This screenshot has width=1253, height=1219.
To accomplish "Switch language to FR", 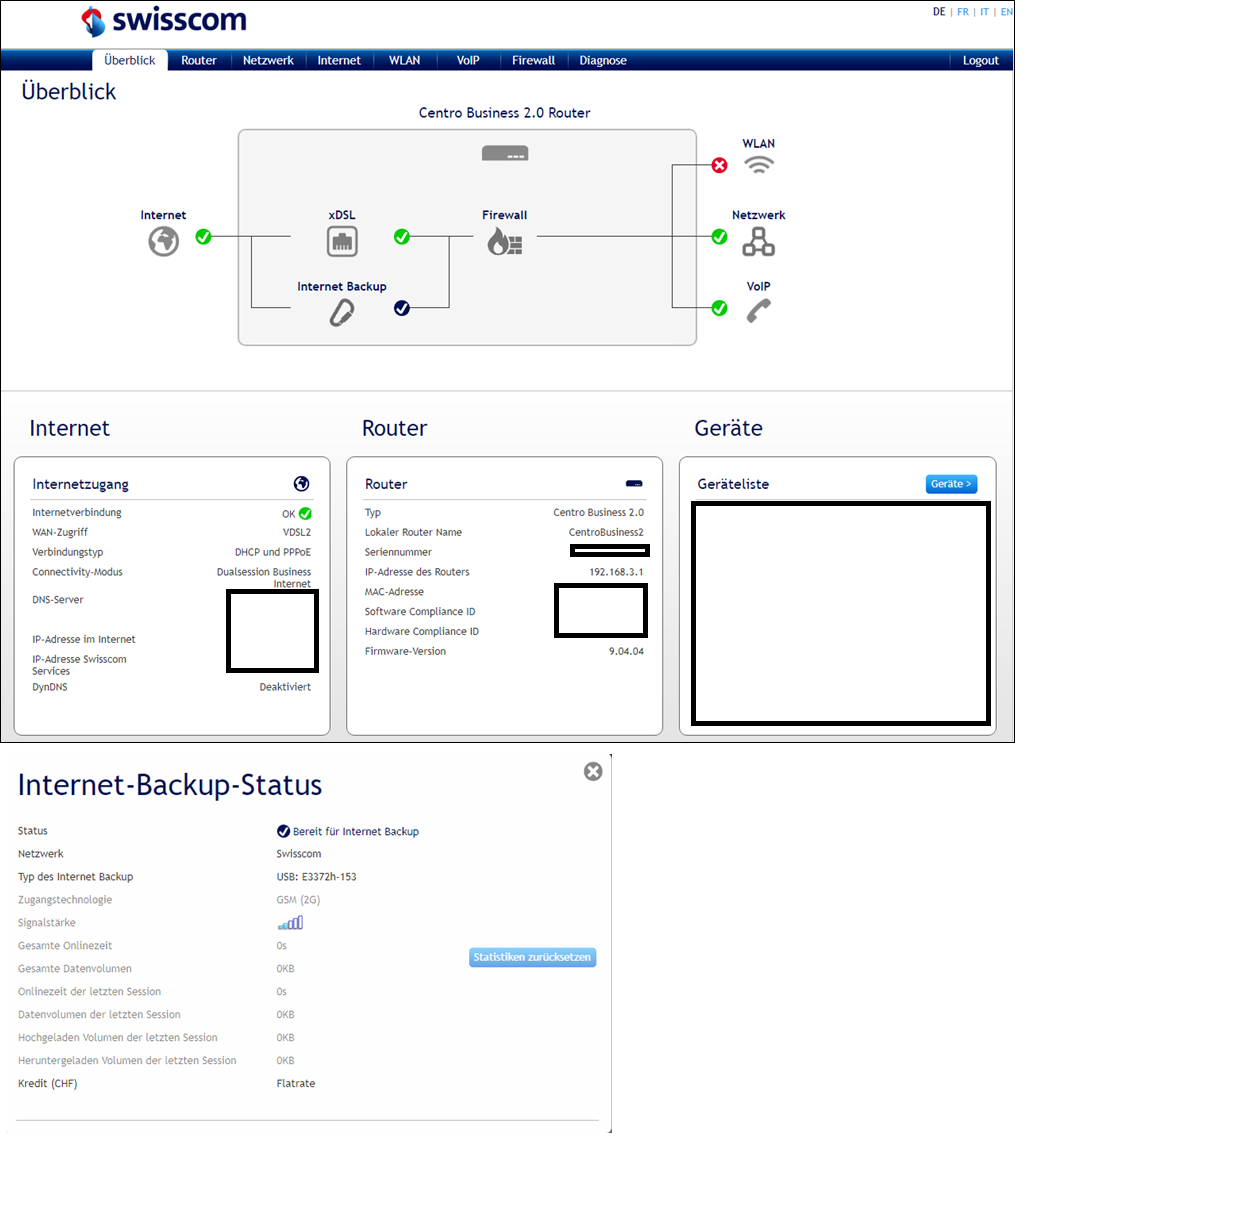I will click(x=963, y=12).
